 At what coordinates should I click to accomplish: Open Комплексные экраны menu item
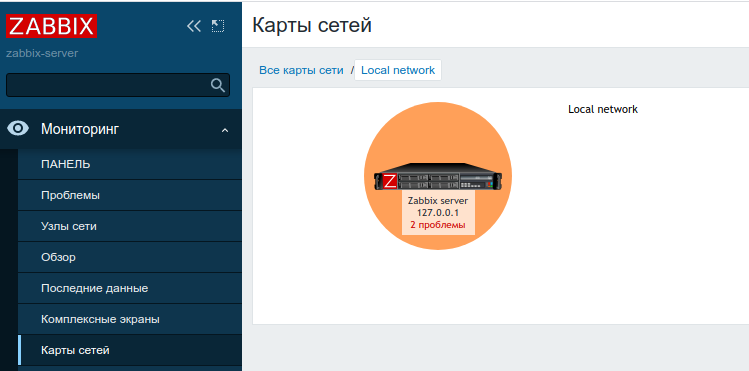tap(129, 319)
